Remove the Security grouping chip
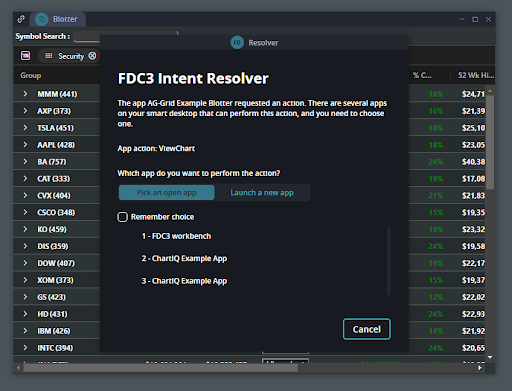The width and height of the screenshot is (512, 391). 92,56
